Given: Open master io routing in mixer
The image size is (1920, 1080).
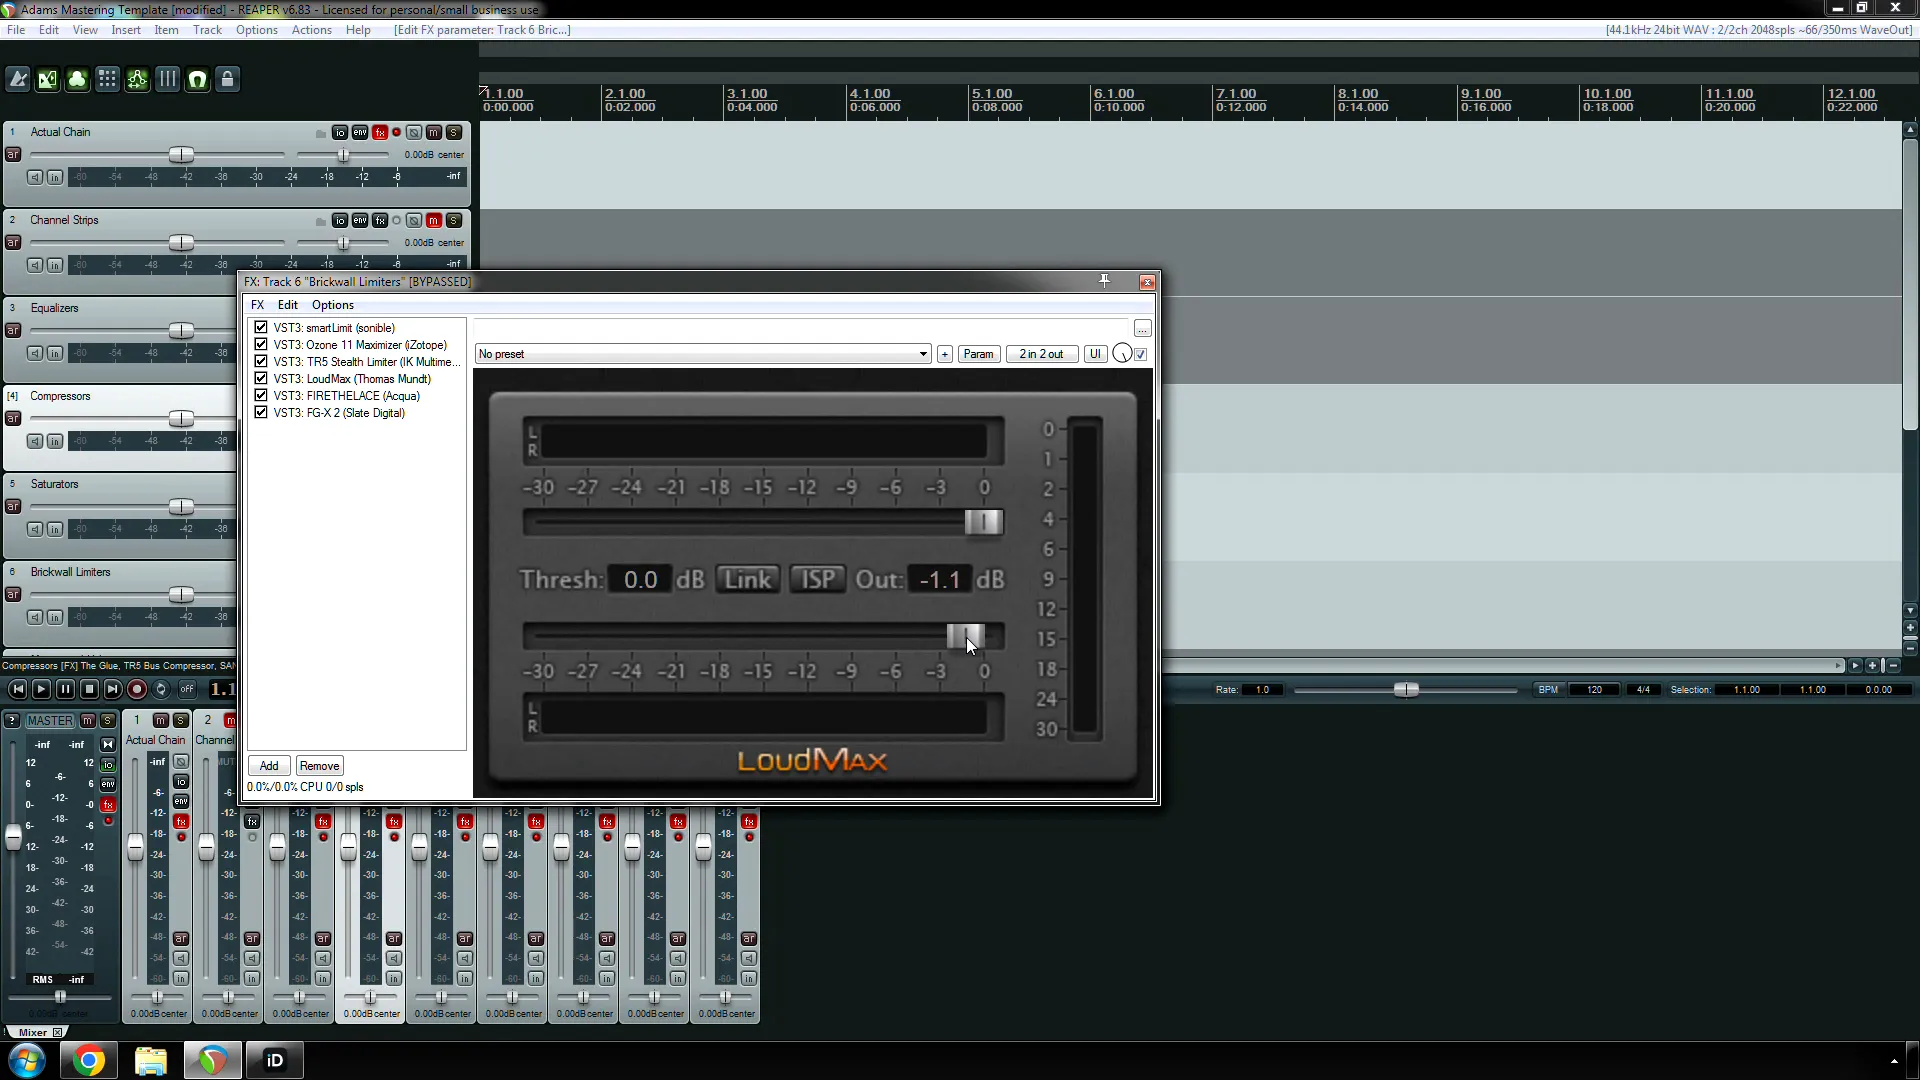Looking at the screenshot, I should click(x=108, y=764).
